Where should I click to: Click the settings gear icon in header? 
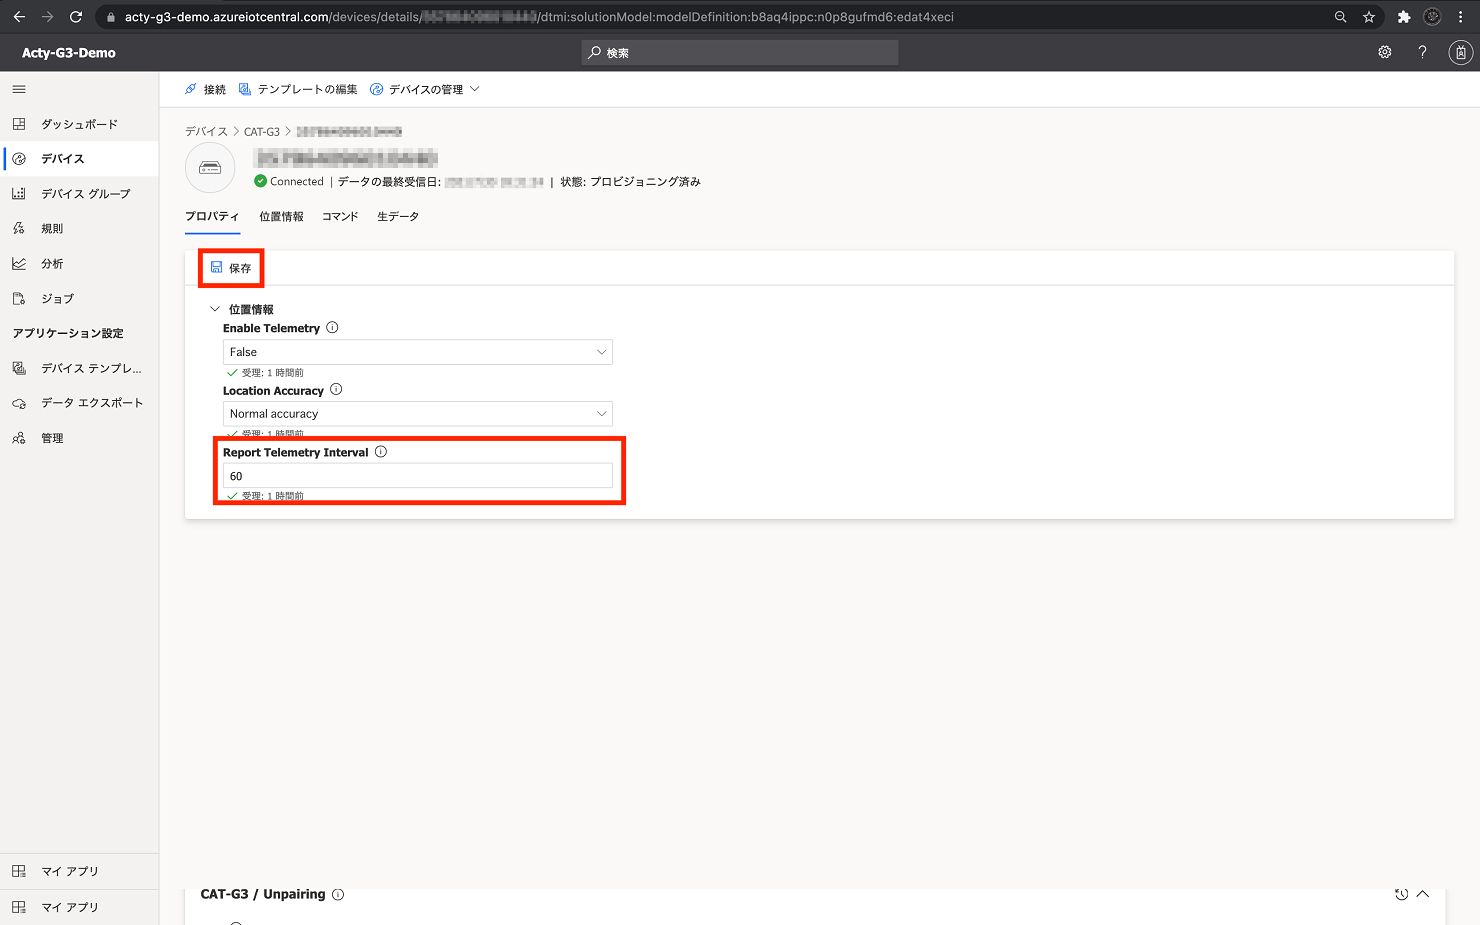tap(1385, 52)
